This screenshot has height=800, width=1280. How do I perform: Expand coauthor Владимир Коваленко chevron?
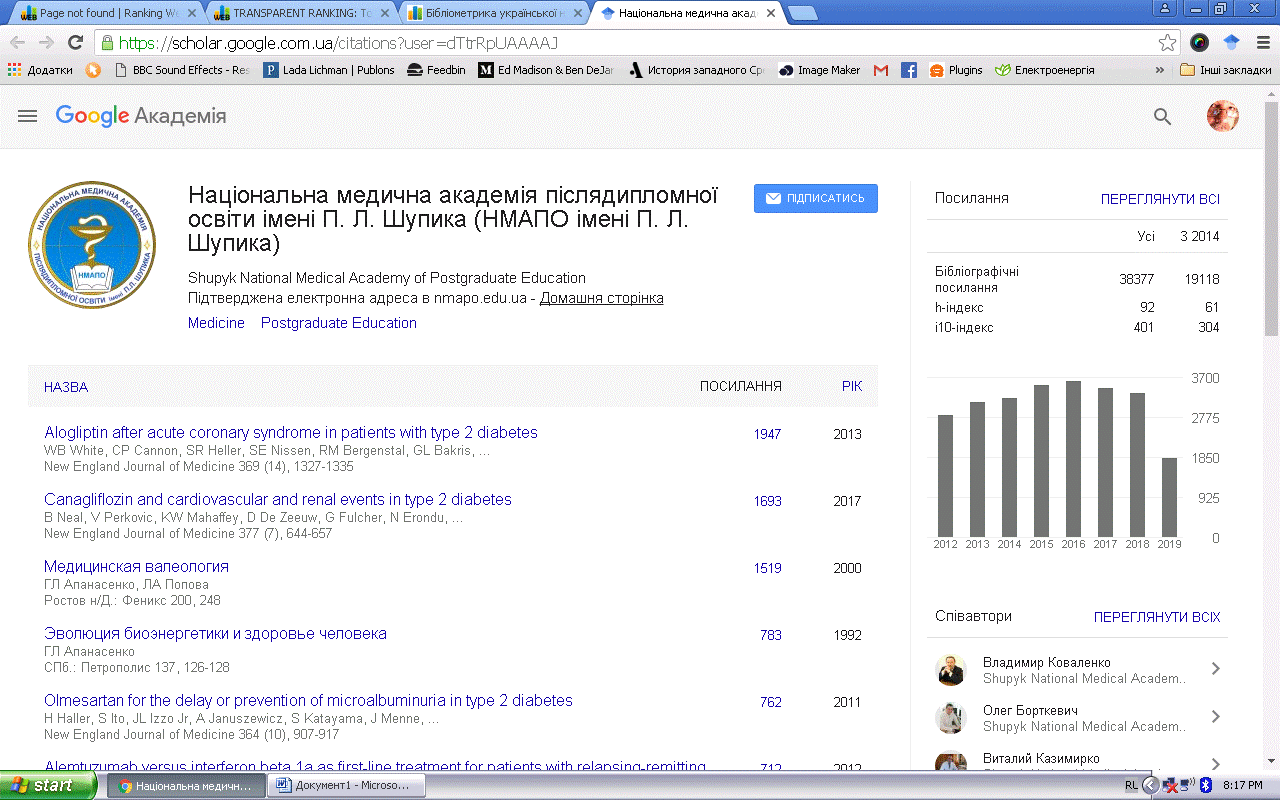click(x=1216, y=669)
